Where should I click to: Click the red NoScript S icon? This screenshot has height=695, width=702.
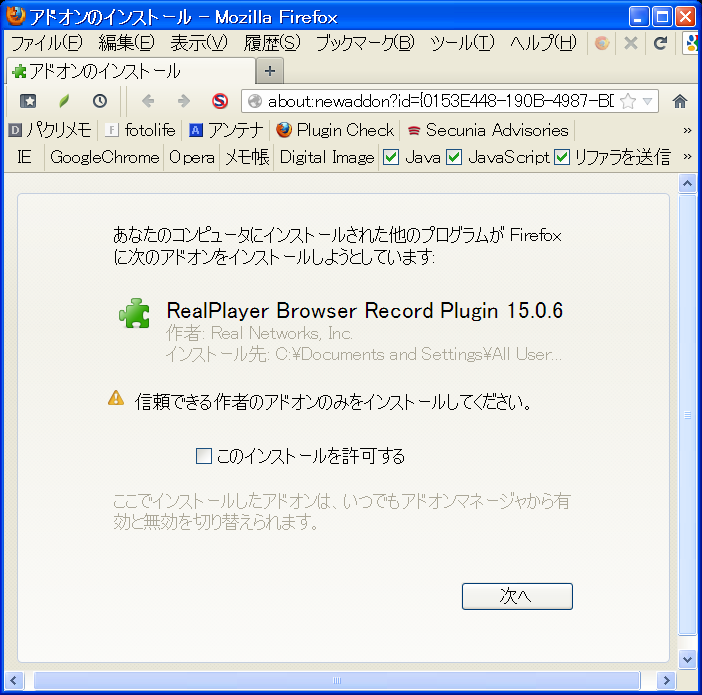pos(220,101)
